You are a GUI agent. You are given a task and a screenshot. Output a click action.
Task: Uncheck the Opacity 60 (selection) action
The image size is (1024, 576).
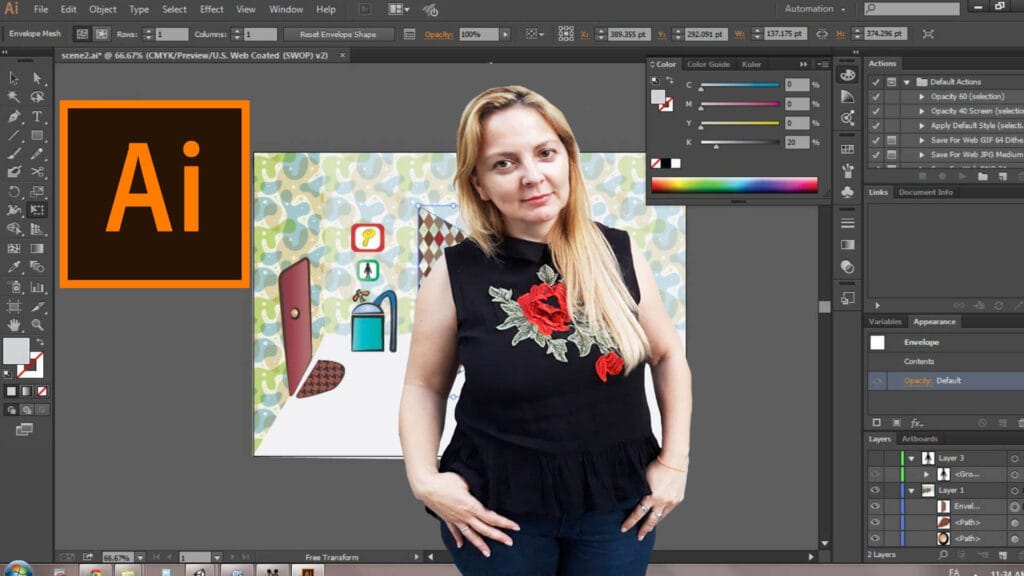(x=876, y=97)
